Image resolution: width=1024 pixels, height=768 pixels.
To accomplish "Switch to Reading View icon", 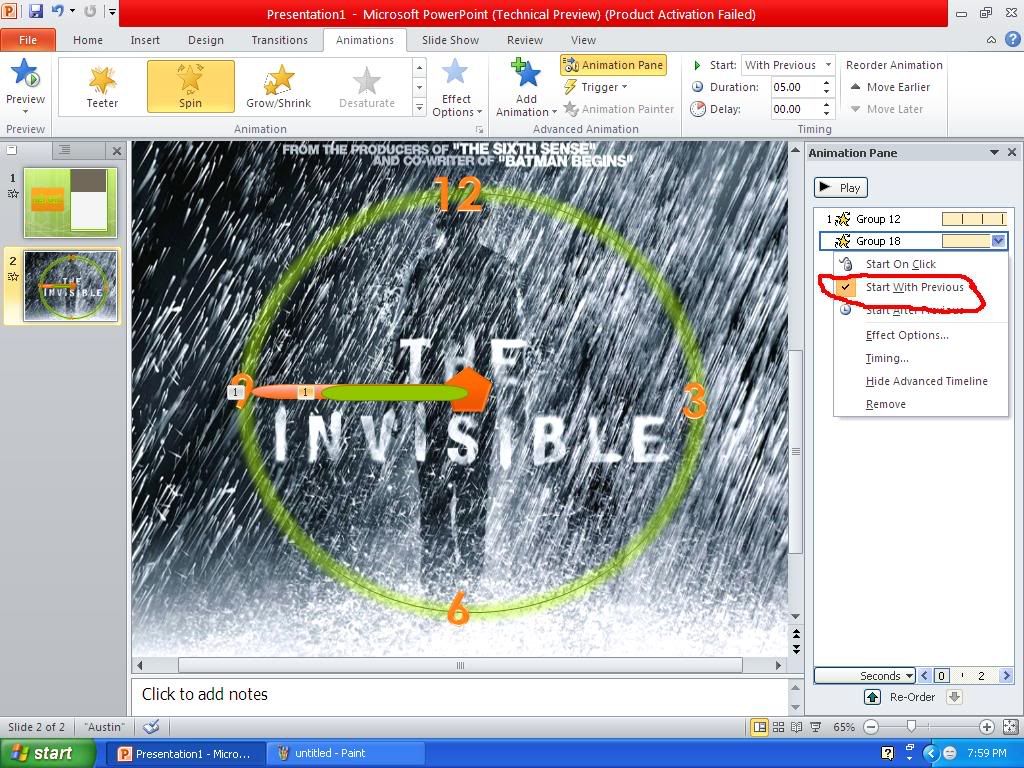I will (x=797, y=726).
